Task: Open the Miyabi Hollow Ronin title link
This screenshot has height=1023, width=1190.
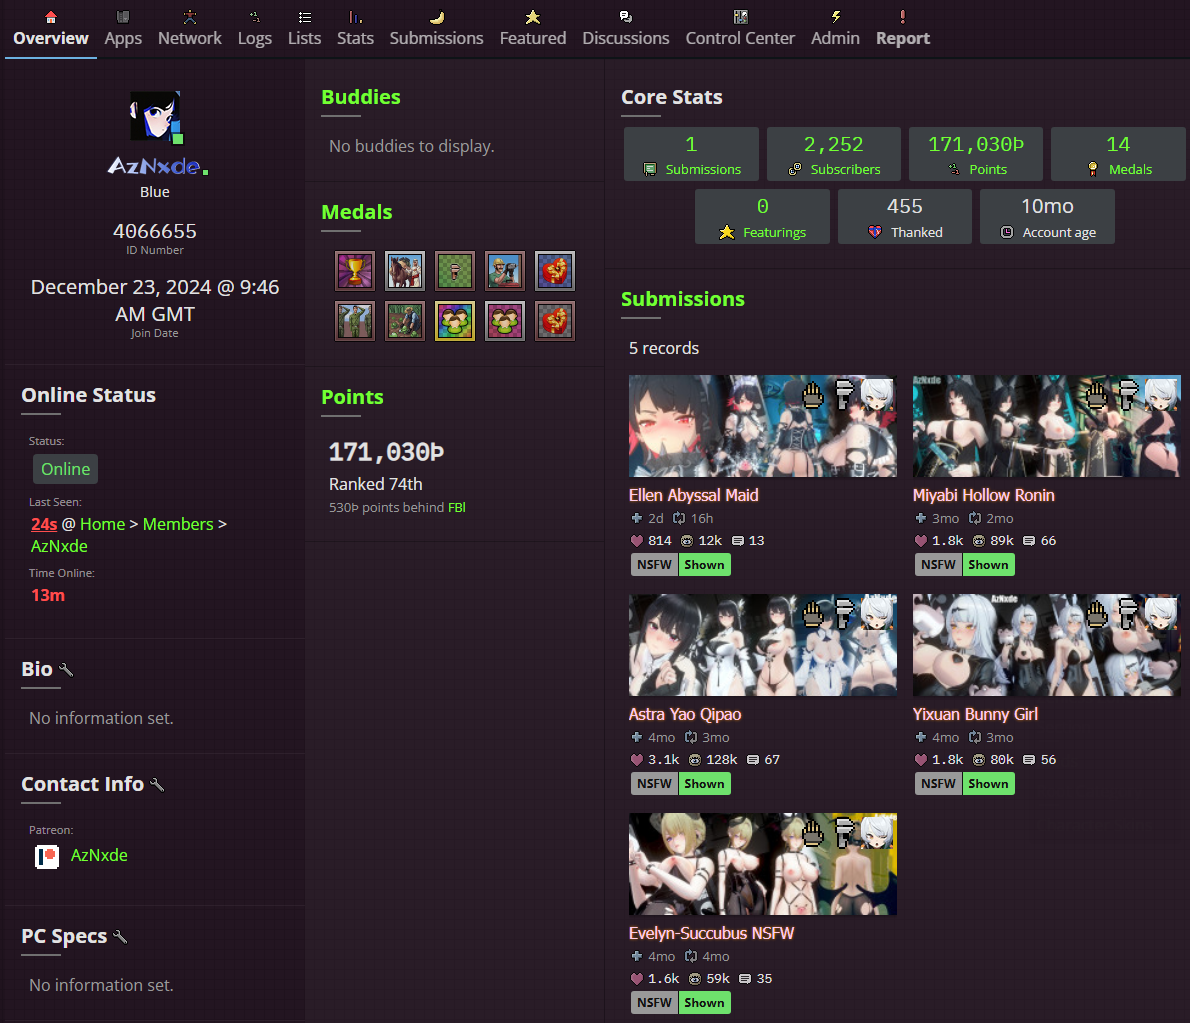Action: (x=984, y=496)
